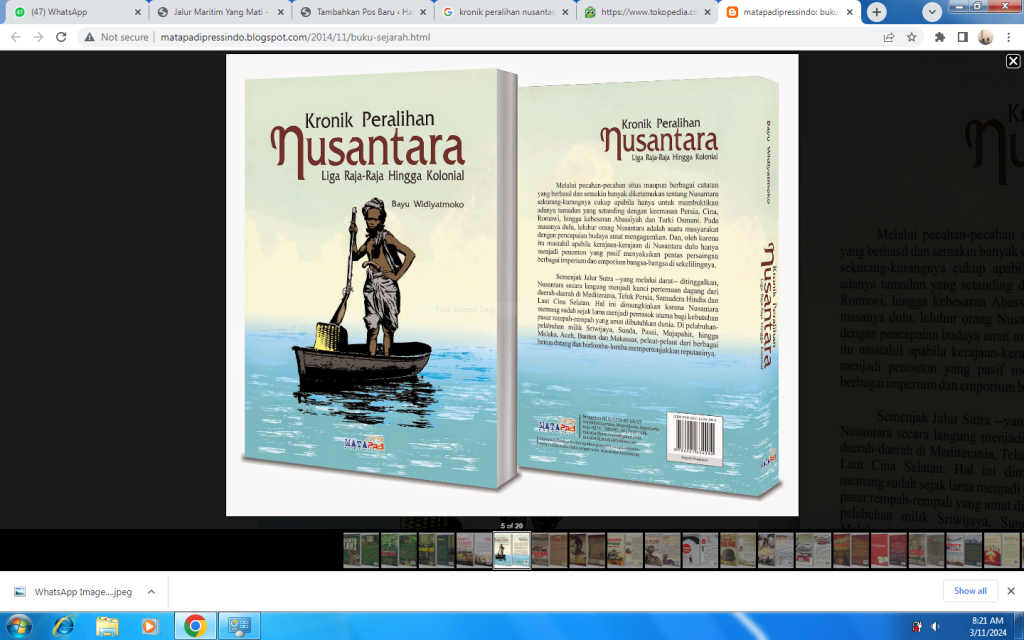Bookmark this page with the star icon

tap(912, 37)
